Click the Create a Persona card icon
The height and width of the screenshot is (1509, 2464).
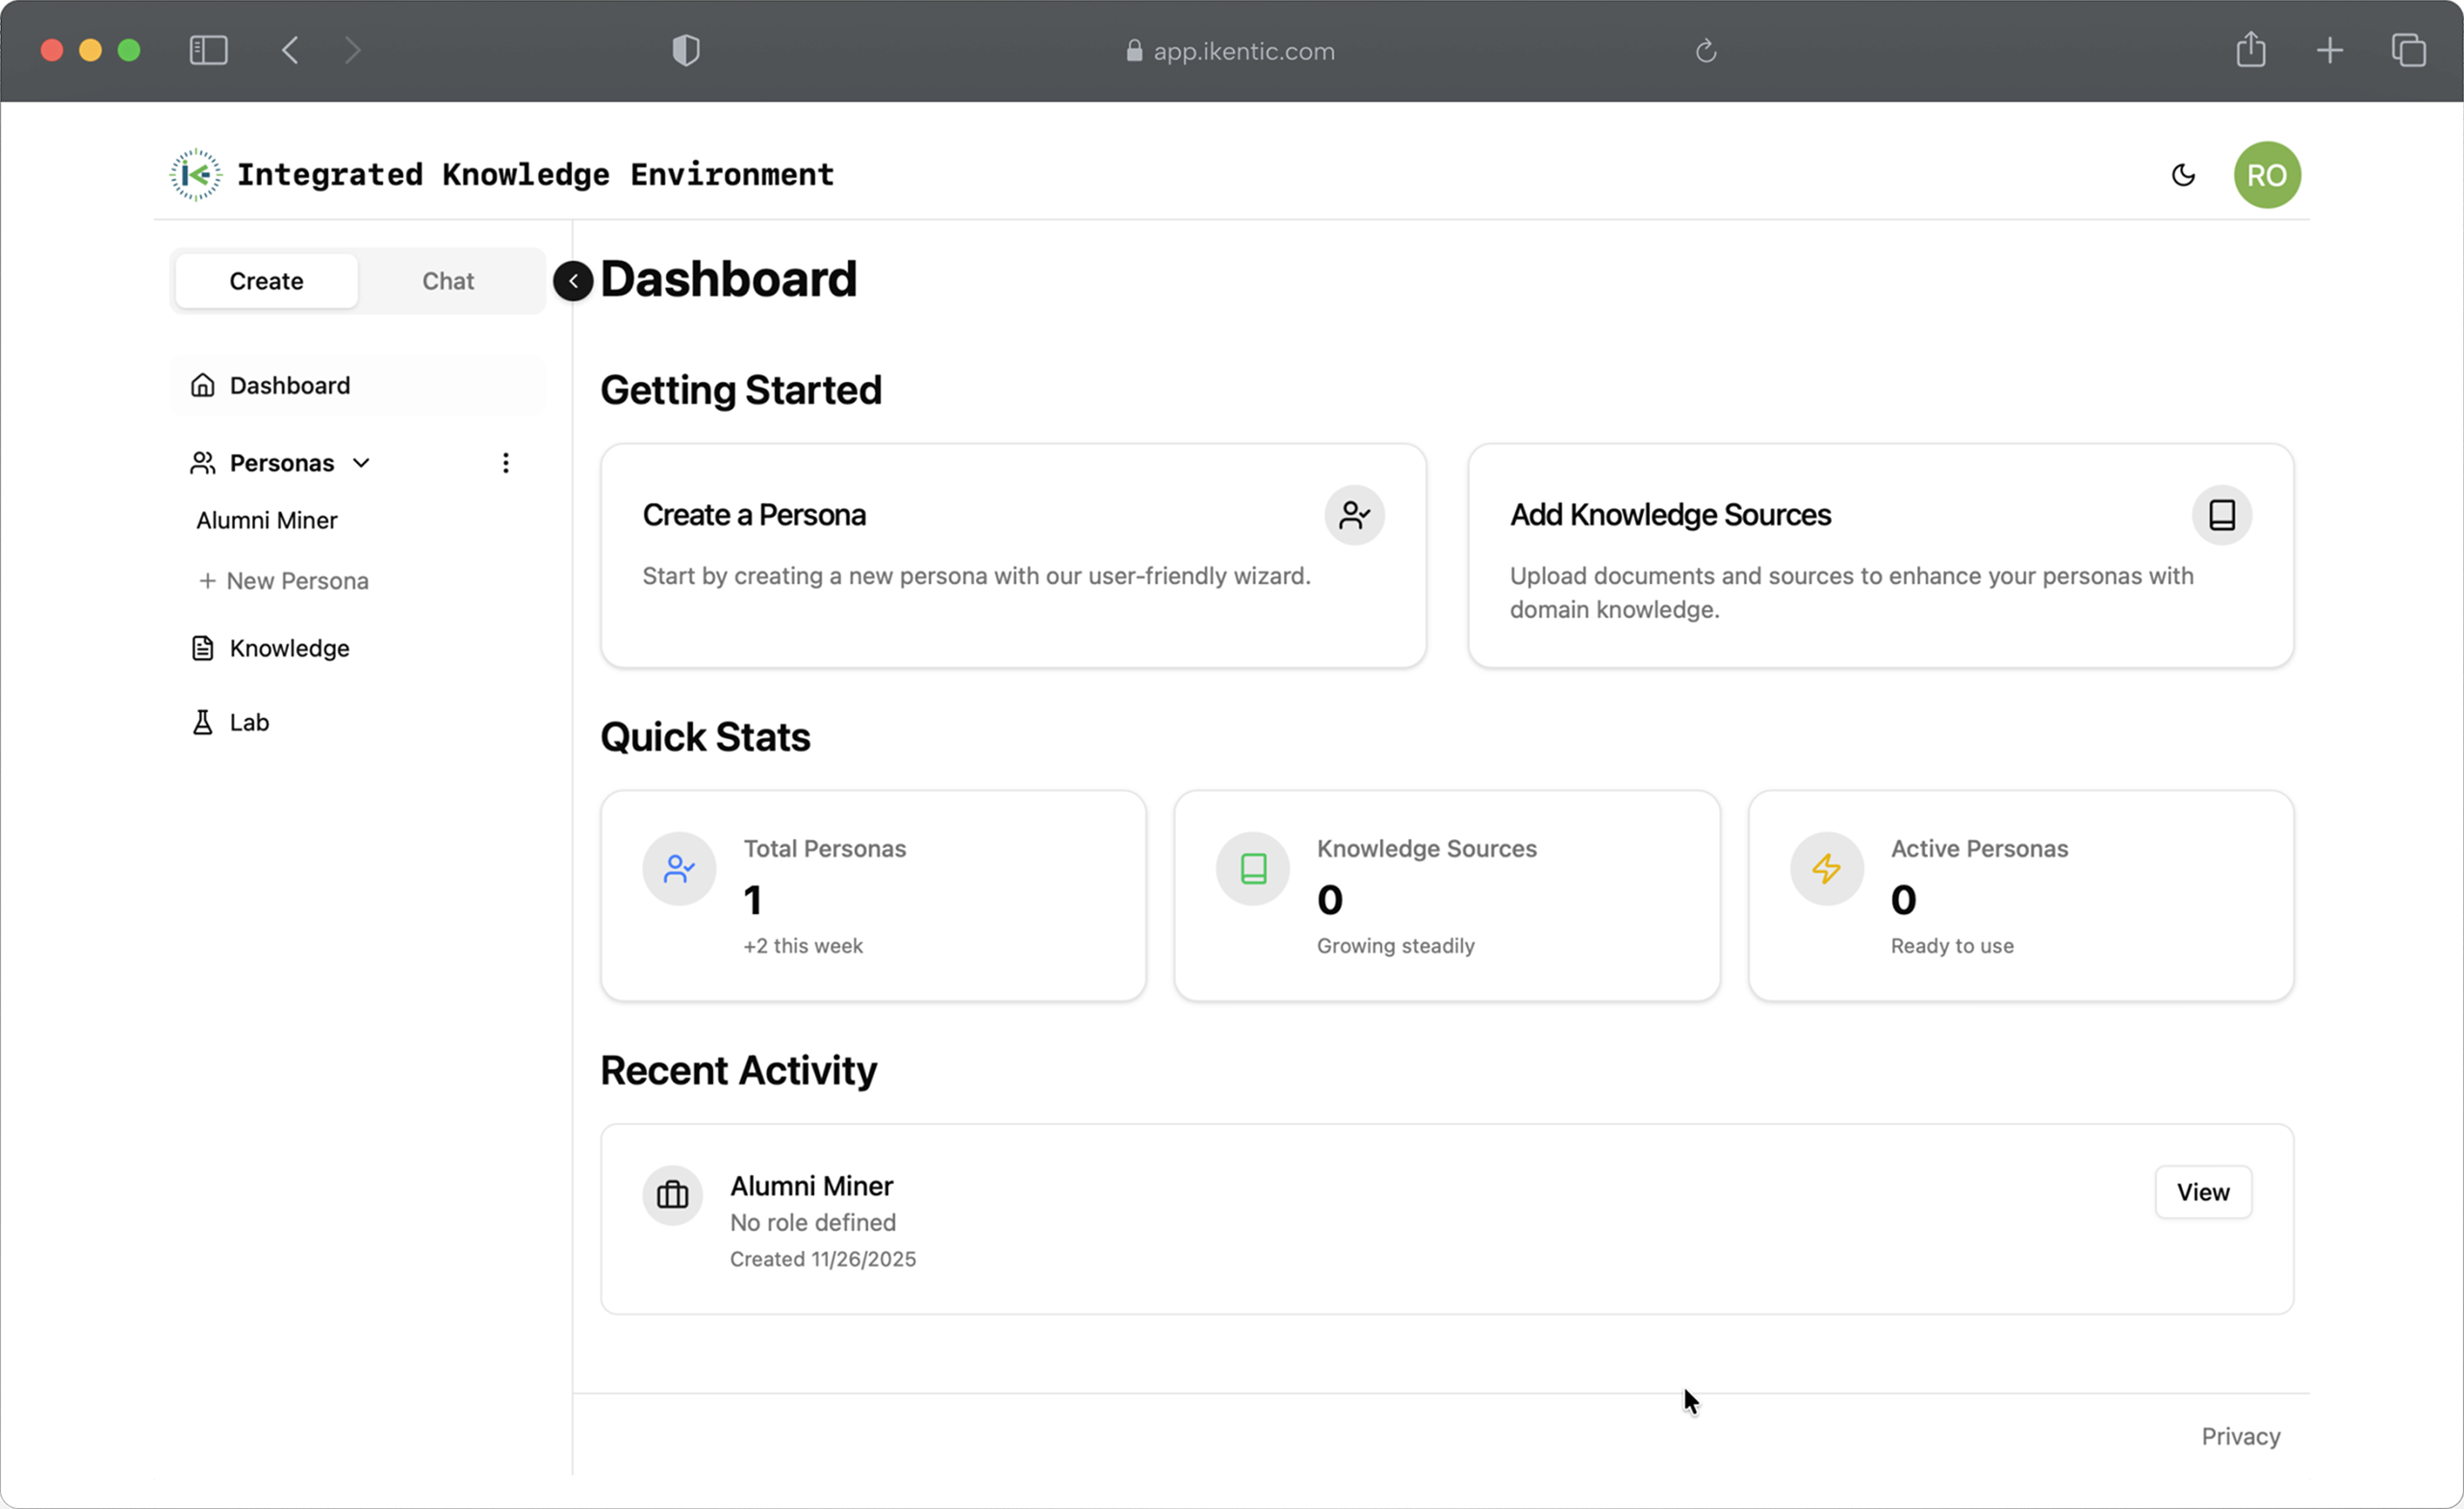click(1355, 515)
